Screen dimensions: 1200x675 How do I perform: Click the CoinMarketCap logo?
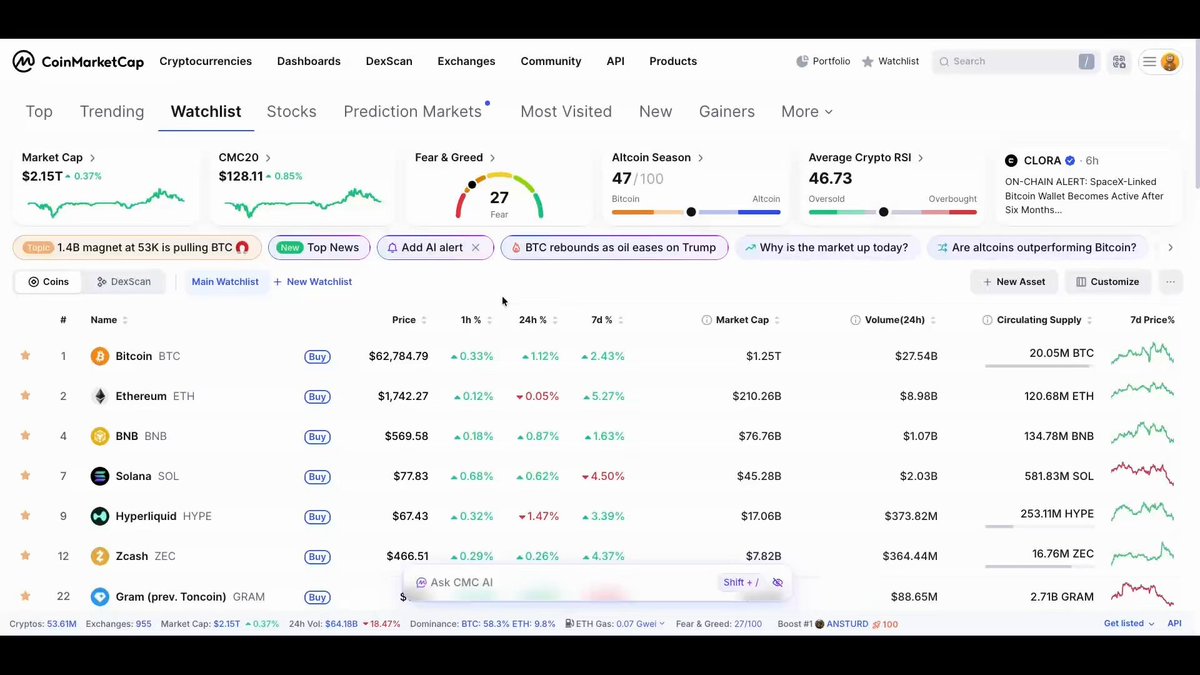(x=78, y=62)
